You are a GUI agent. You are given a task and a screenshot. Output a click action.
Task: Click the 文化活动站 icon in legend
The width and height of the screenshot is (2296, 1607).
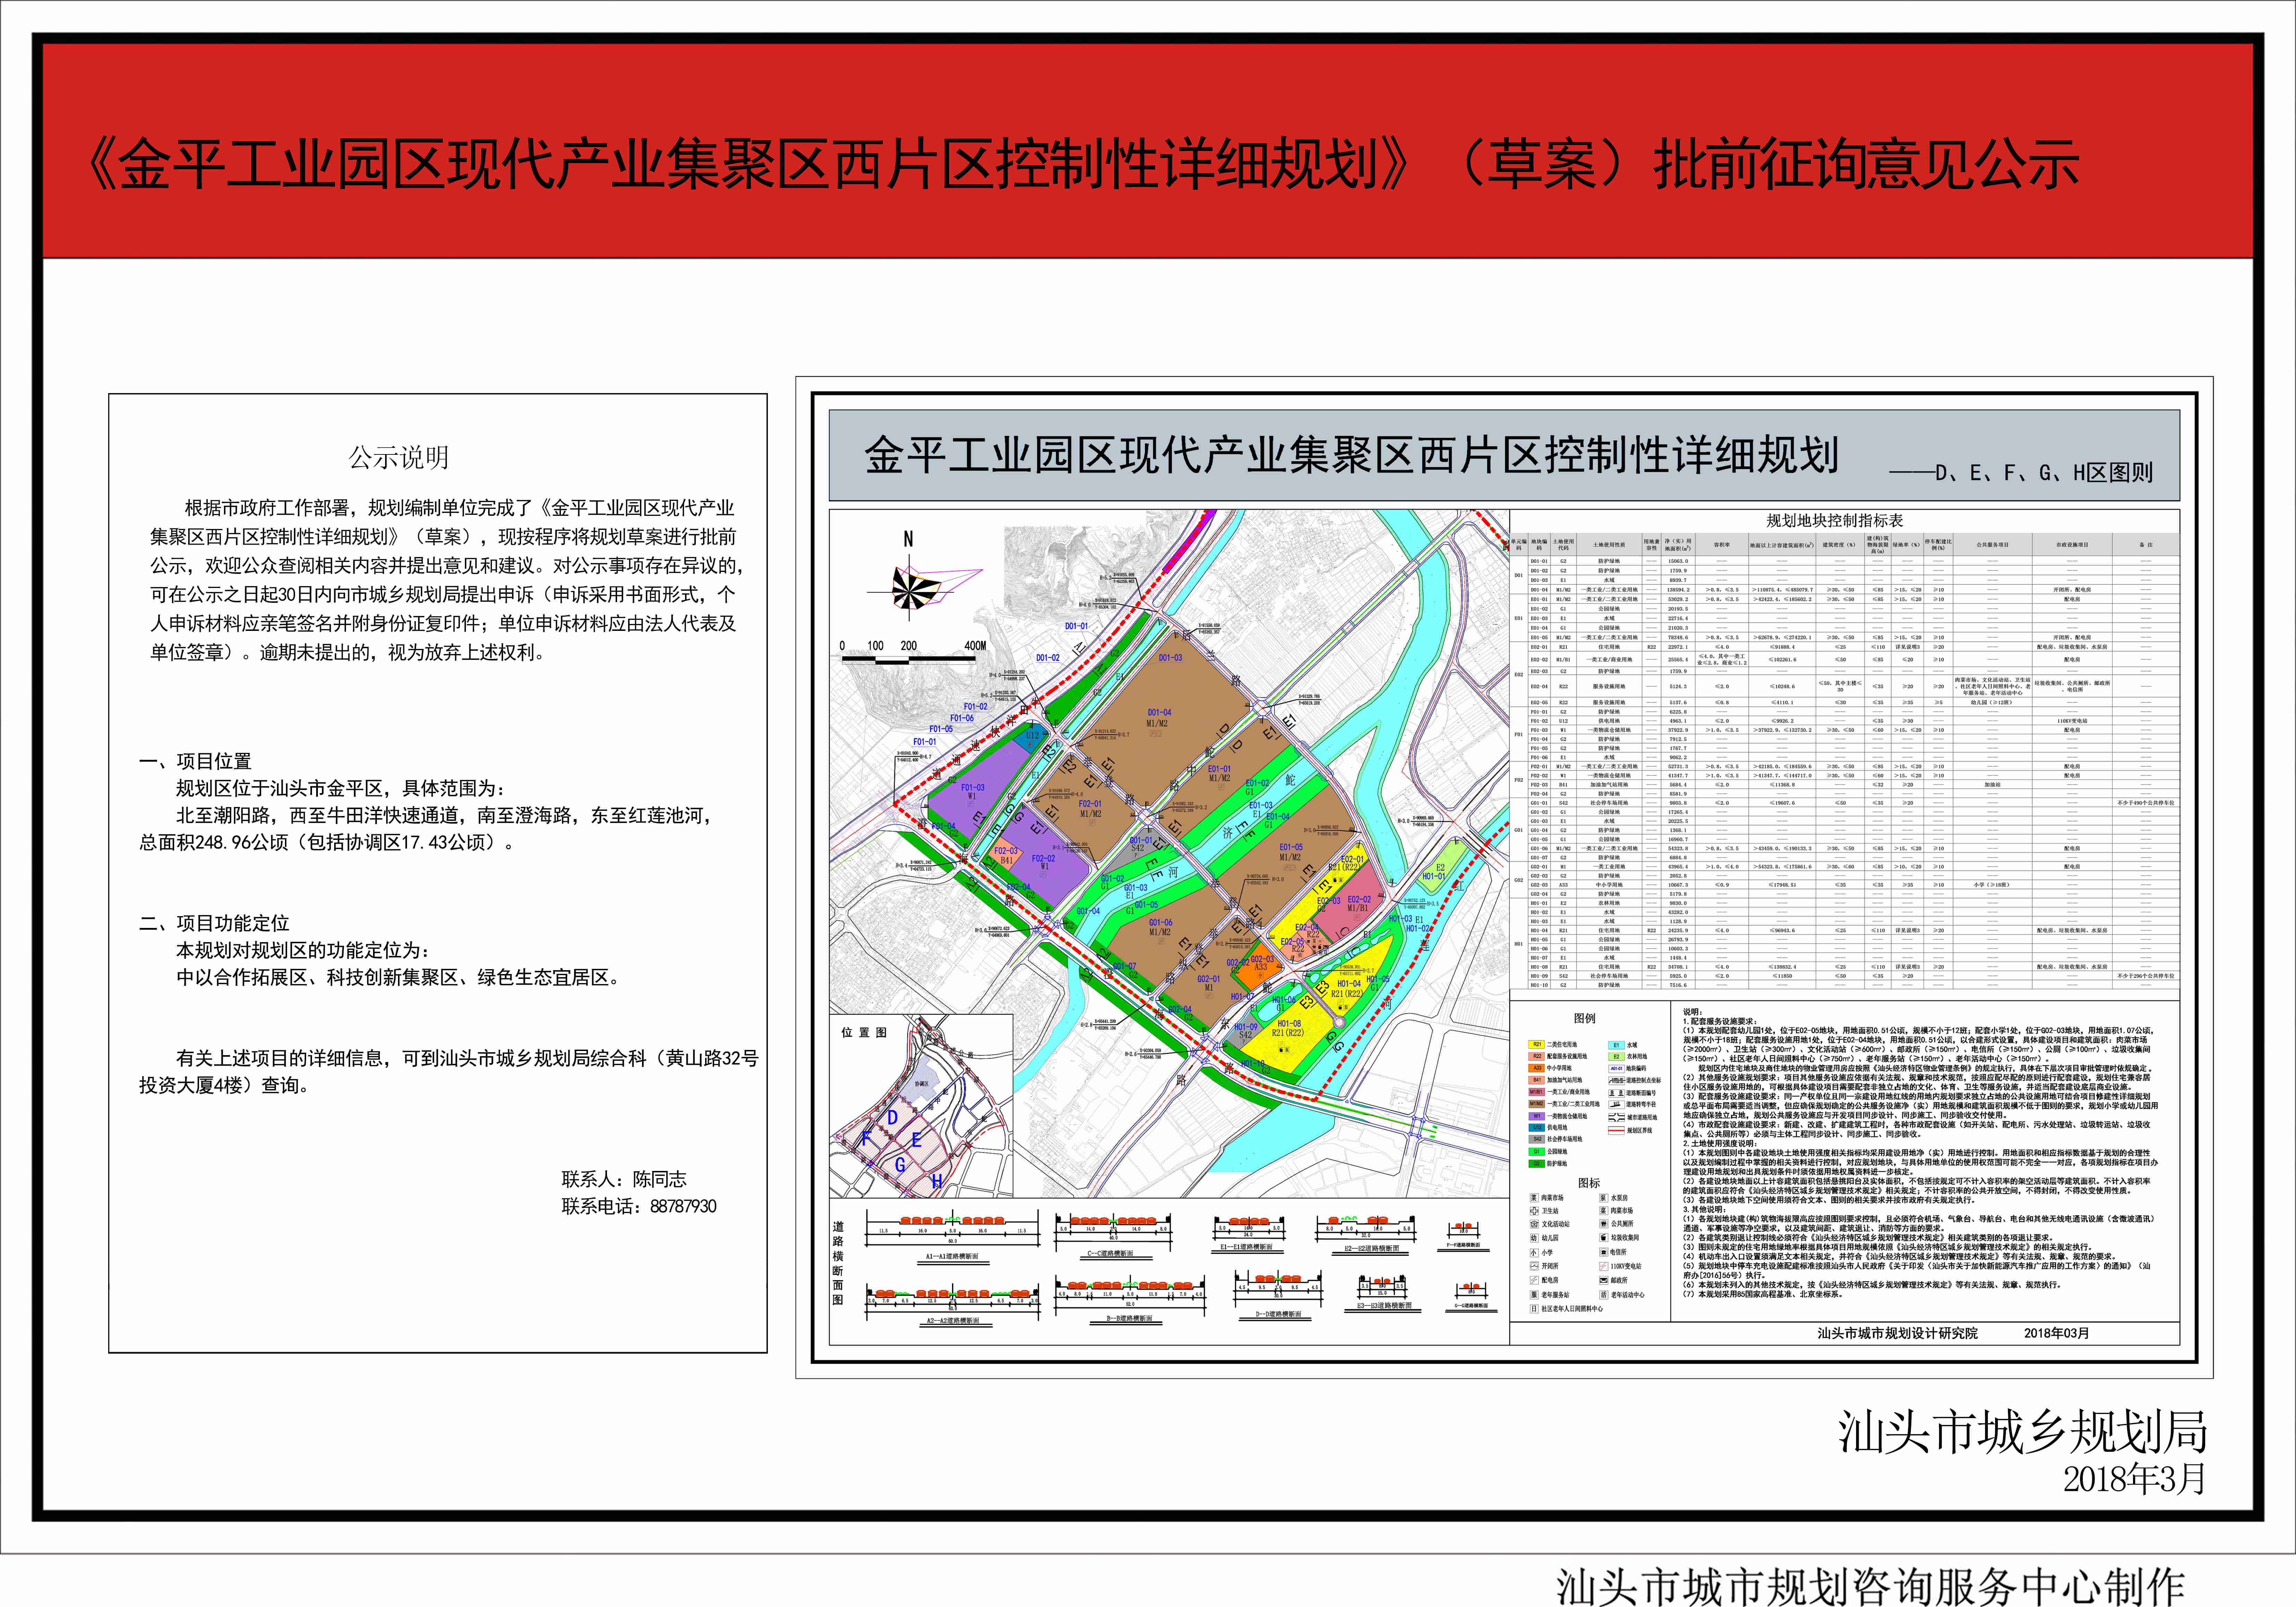click(1534, 1224)
